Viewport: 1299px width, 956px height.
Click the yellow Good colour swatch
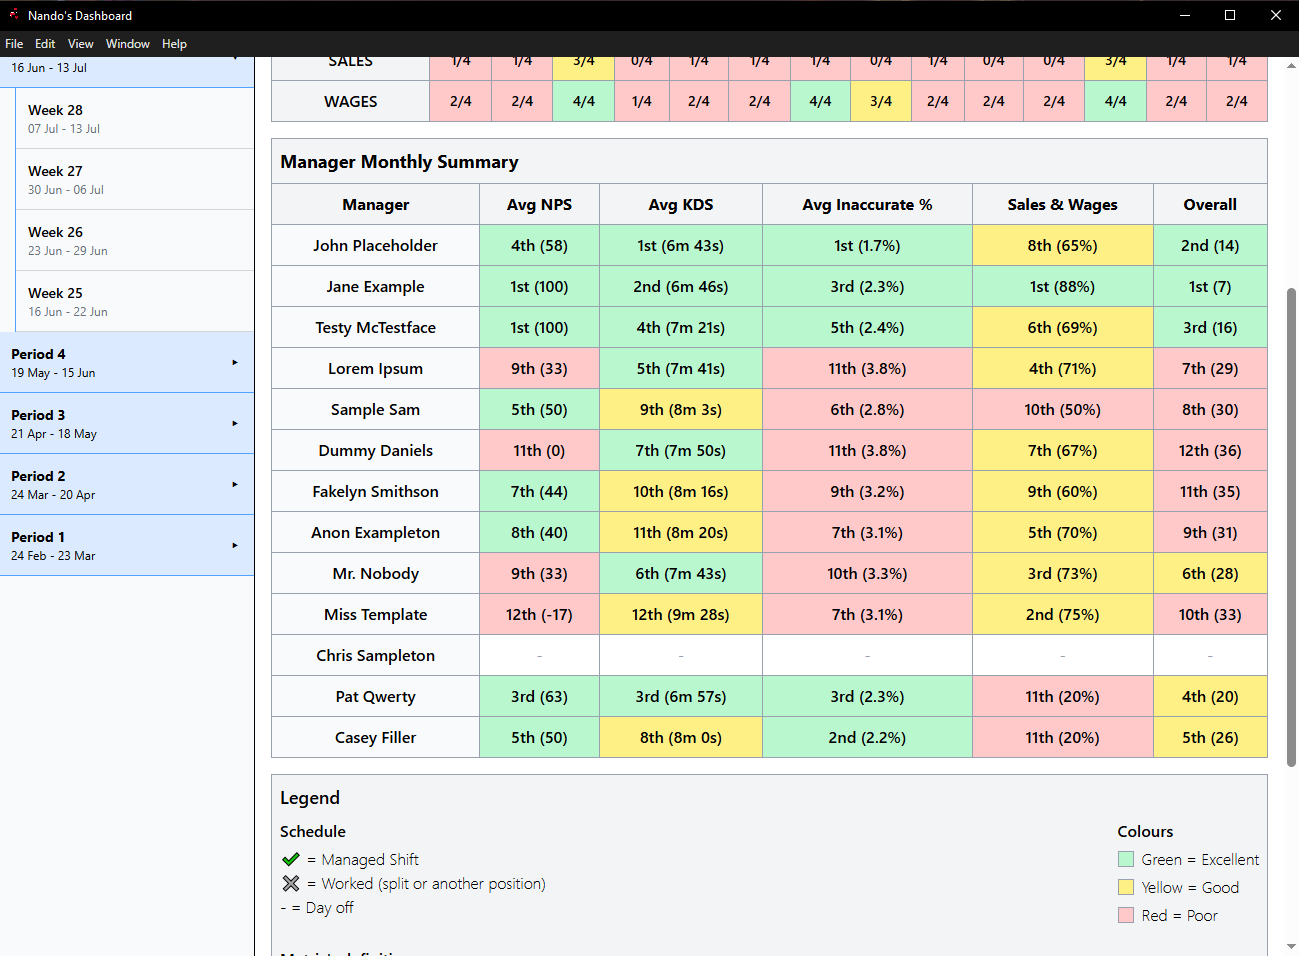coord(1126,887)
